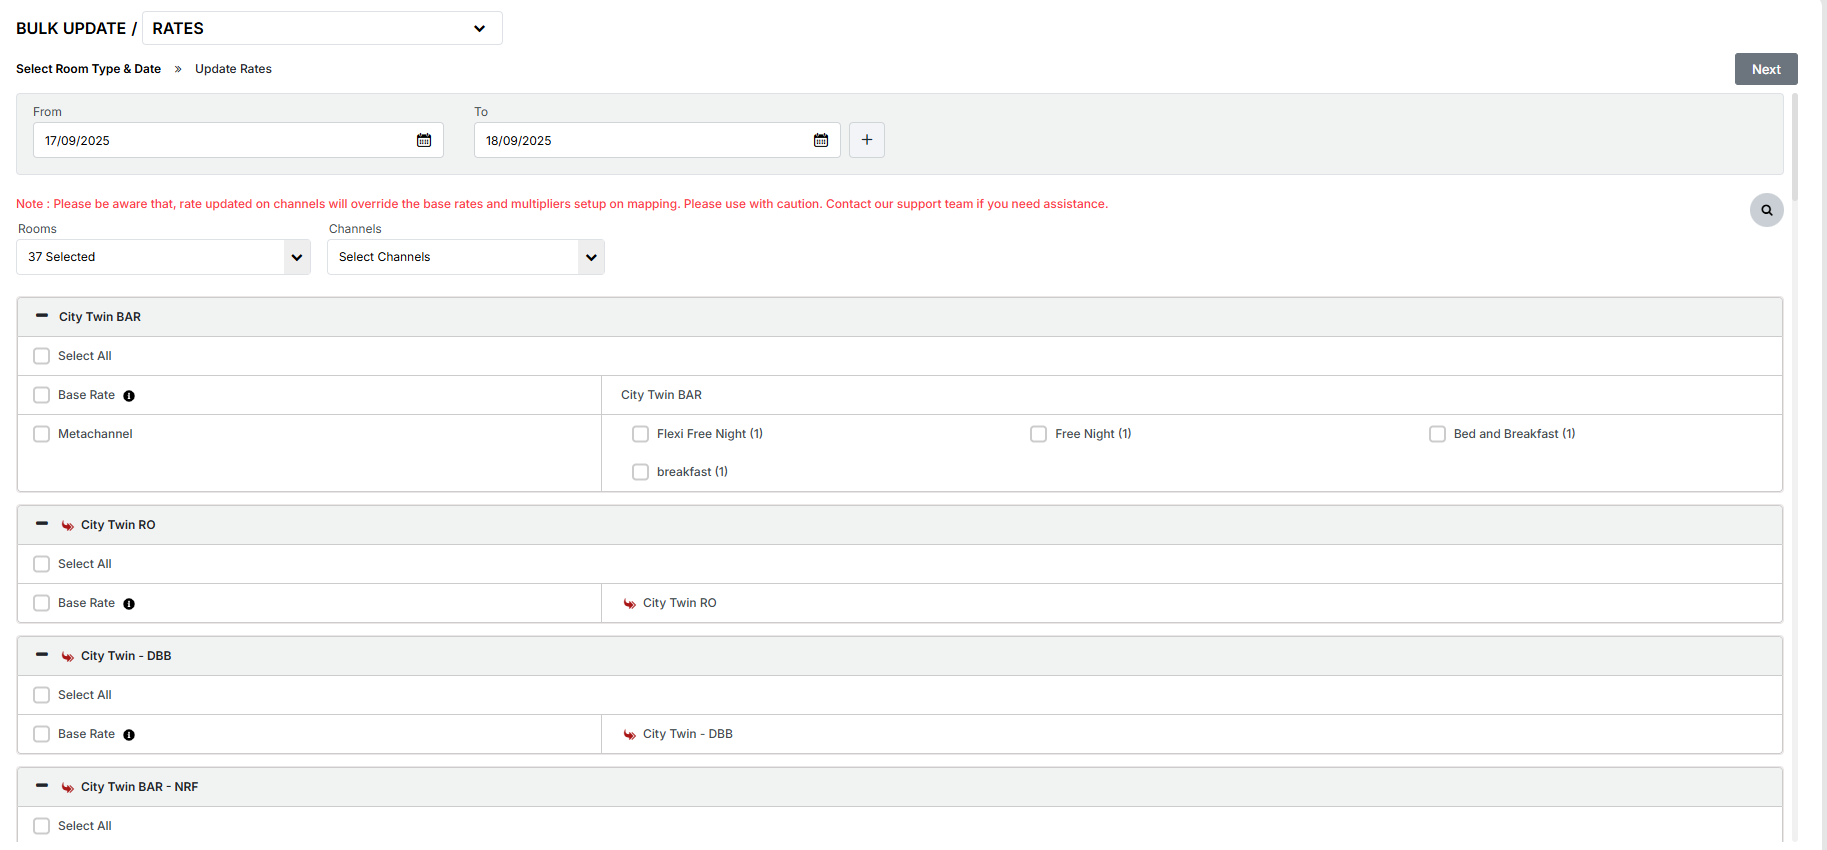Click the round search icon button
This screenshot has height=850, width=1827.
click(x=1766, y=210)
